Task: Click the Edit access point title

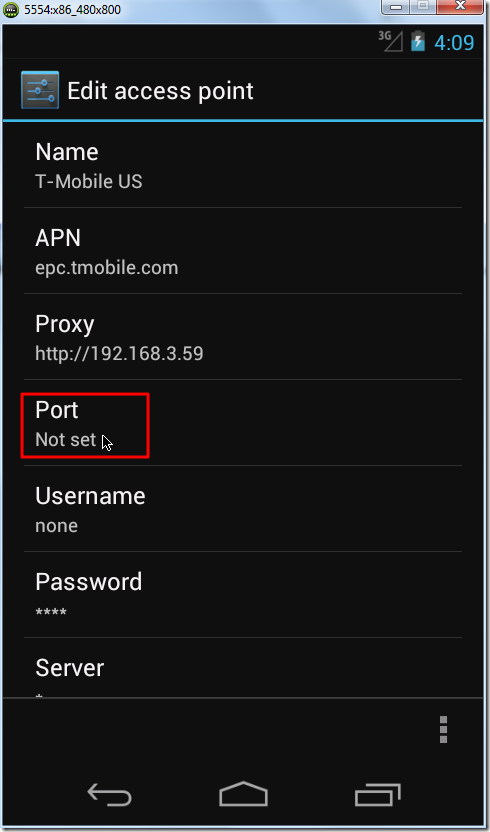Action: click(x=160, y=91)
